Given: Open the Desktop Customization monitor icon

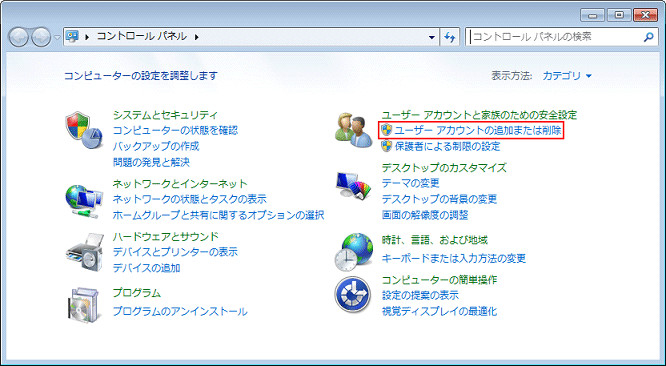Looking at the screenshot, I should click(353, 185).
